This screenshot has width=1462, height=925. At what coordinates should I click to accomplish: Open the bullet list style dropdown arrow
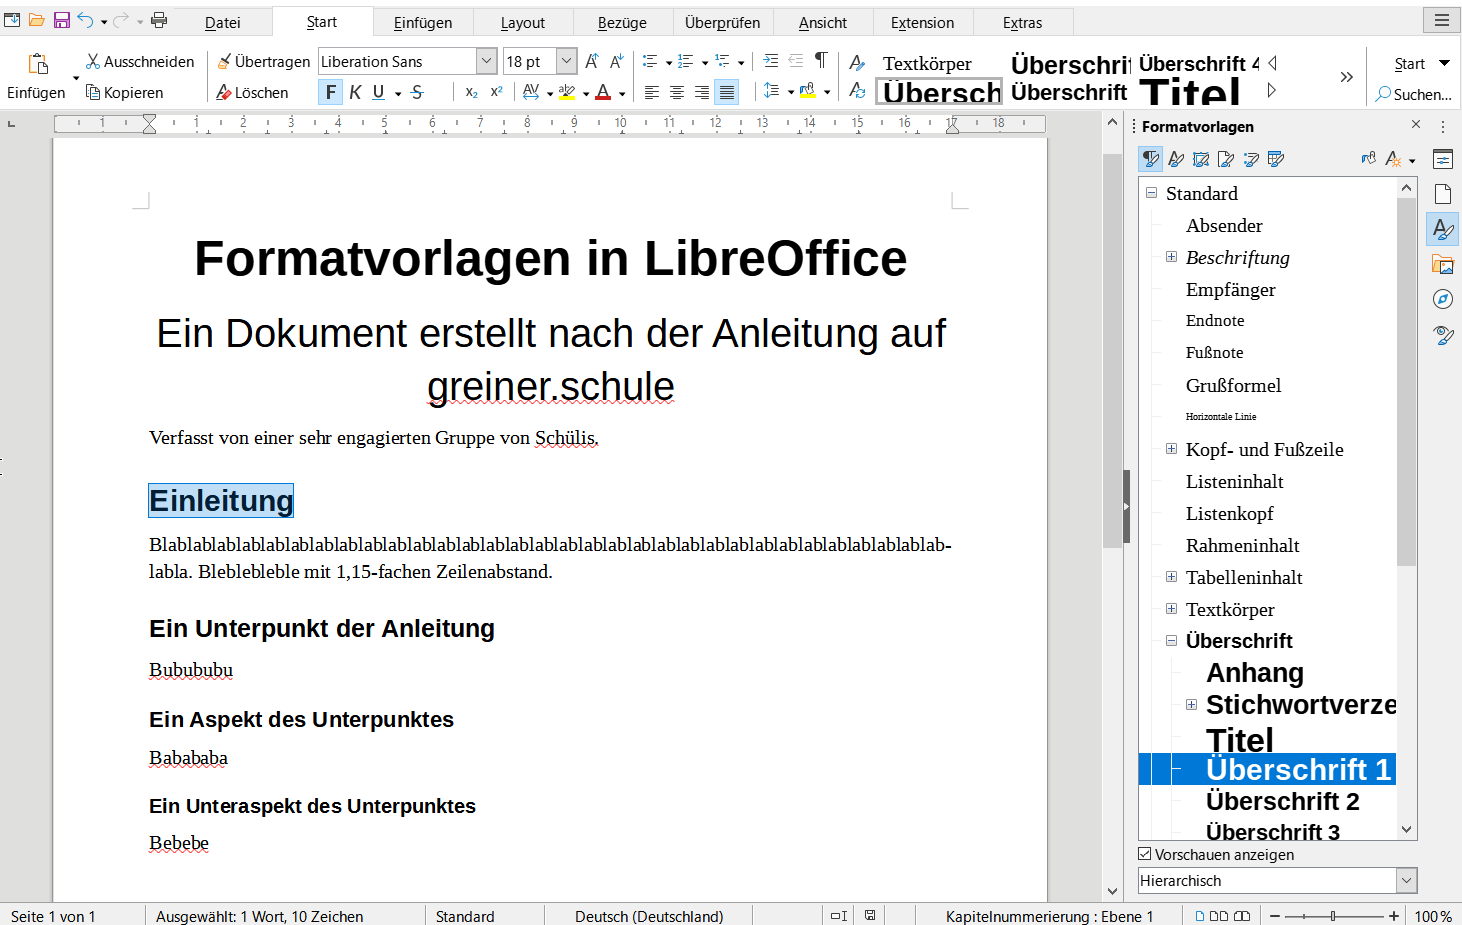pos(668,62)
